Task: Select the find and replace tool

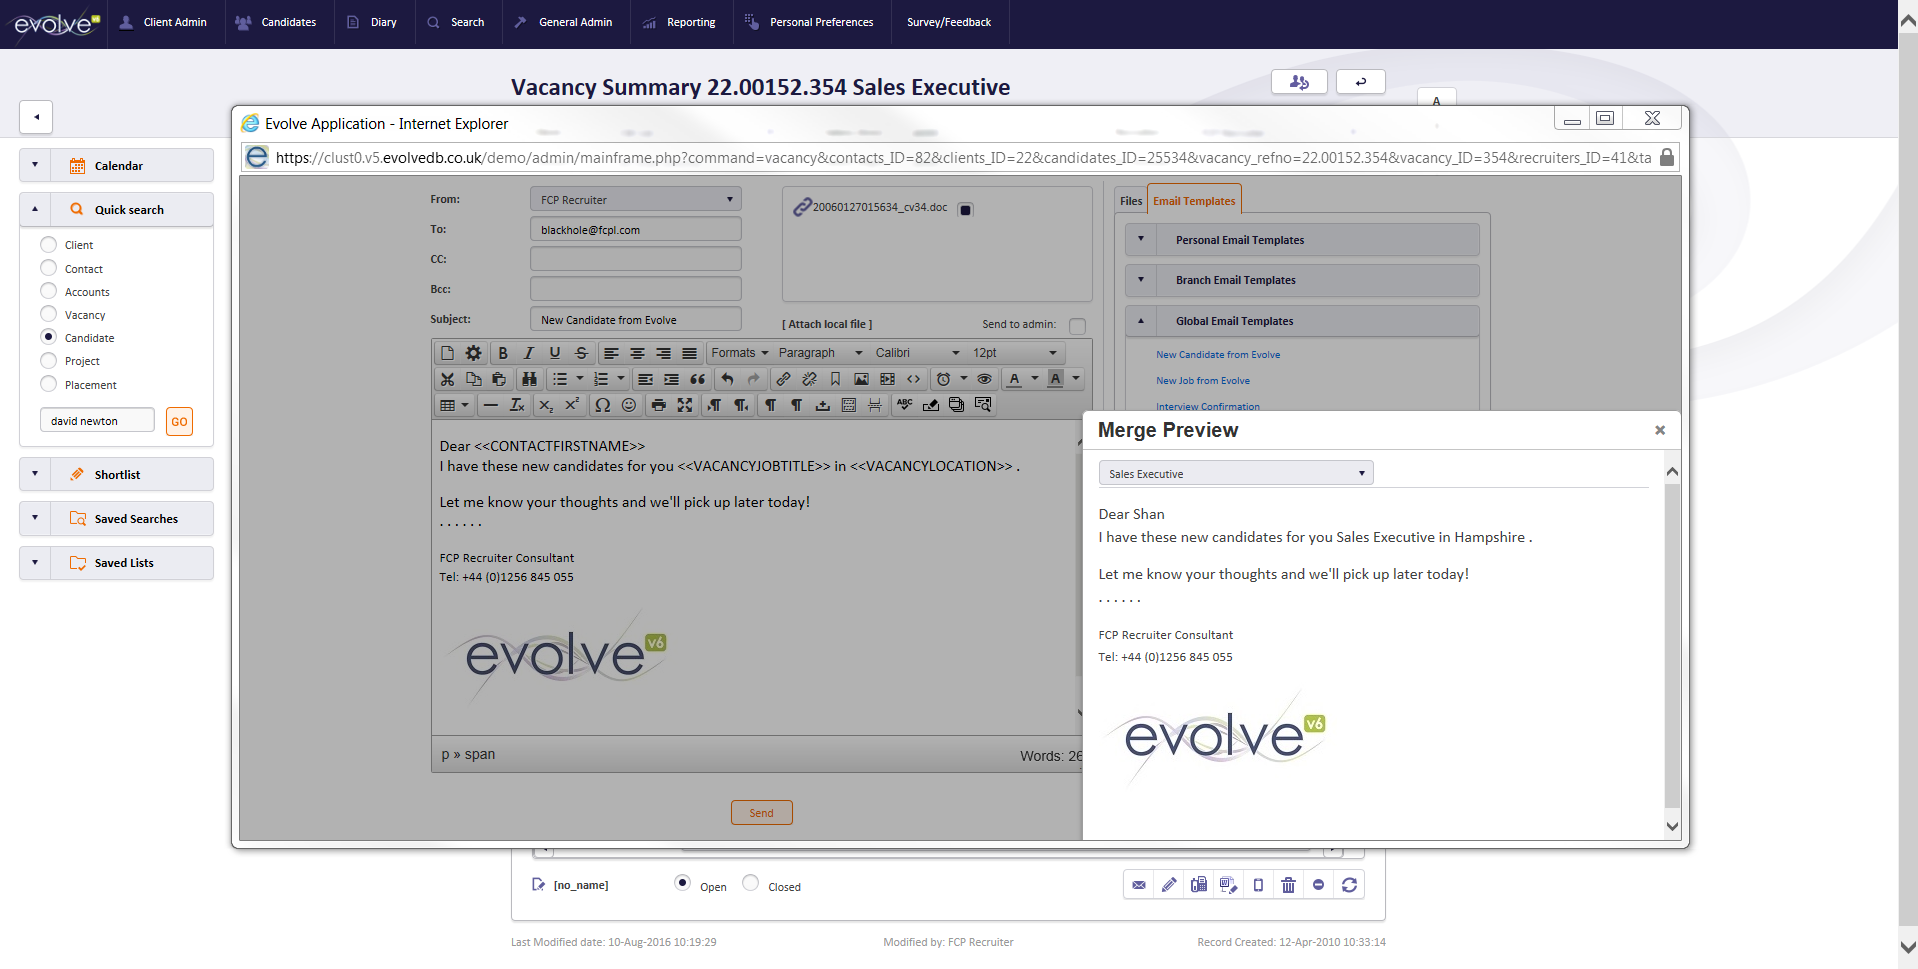Action: point(529,379)
